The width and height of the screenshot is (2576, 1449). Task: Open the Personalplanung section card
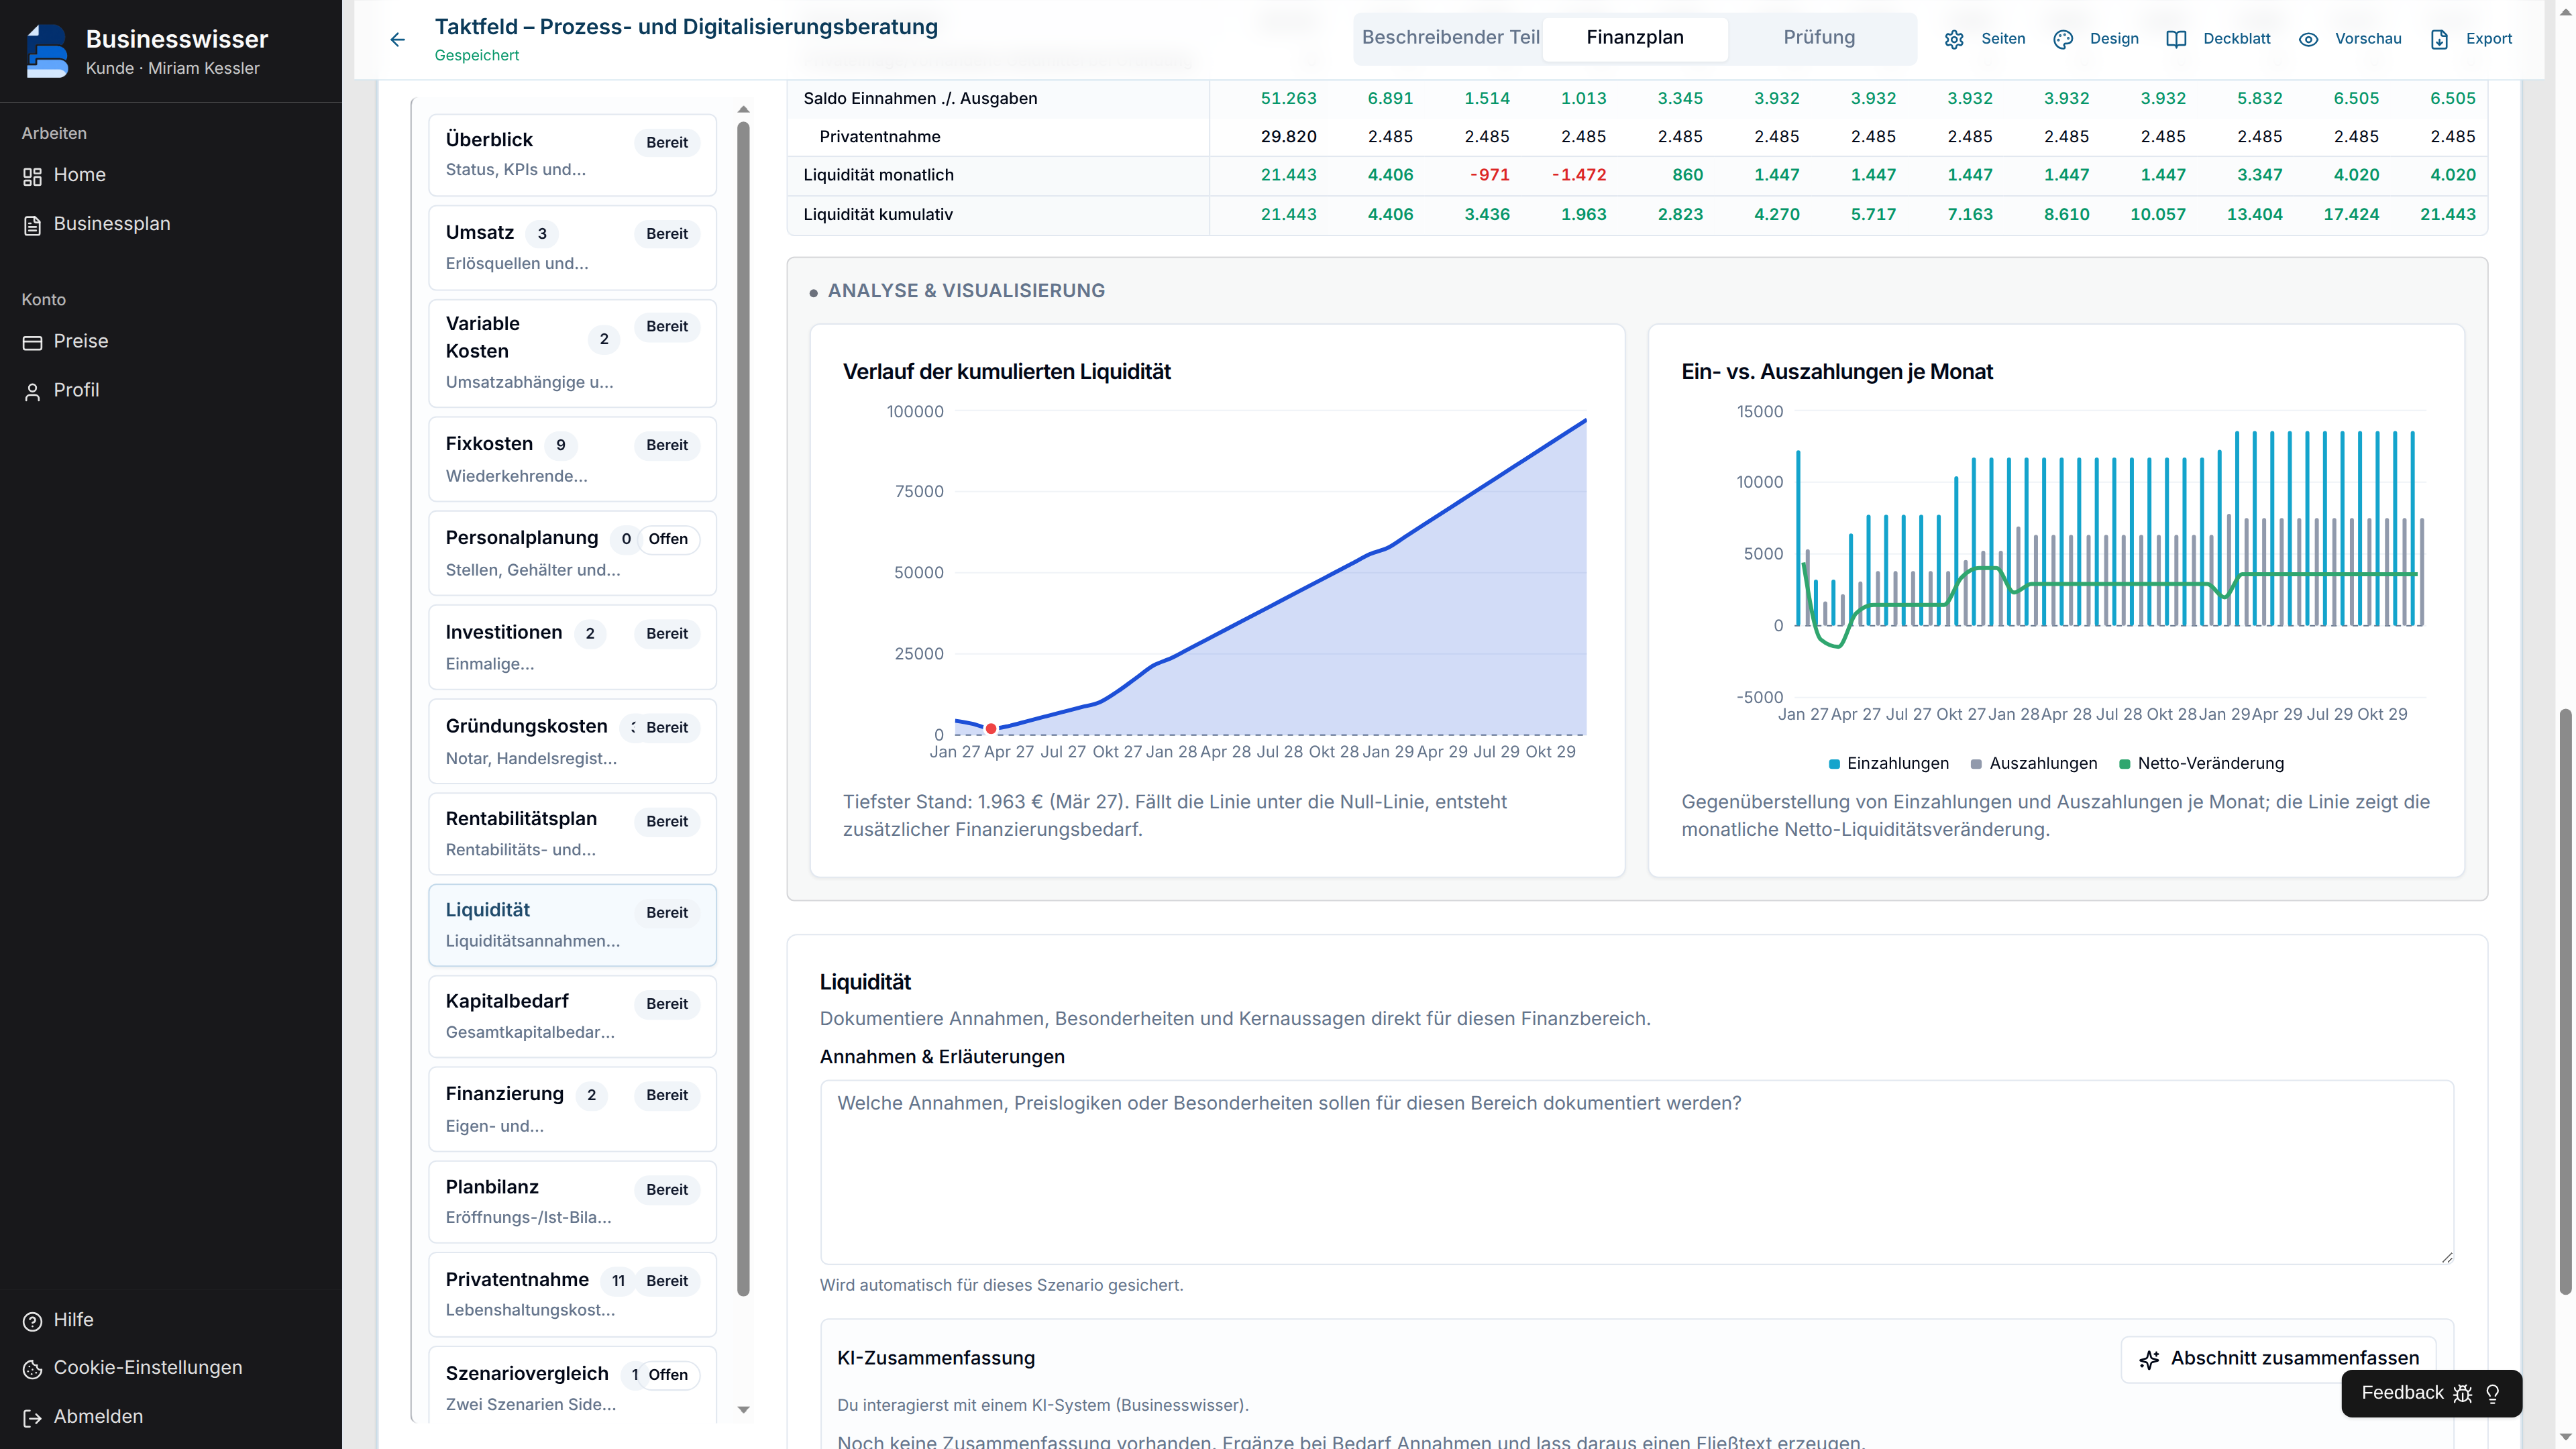point(572,552)
